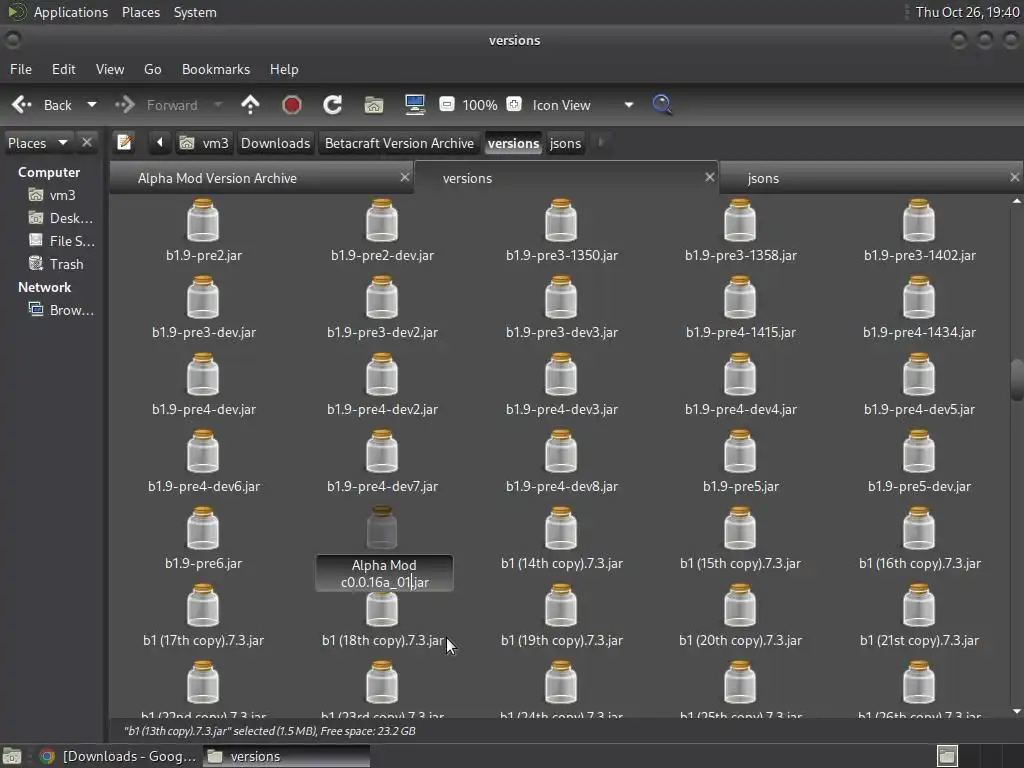
Task: Select the b1.9-pre6.jar jar icon
Action: coord(203,529)
